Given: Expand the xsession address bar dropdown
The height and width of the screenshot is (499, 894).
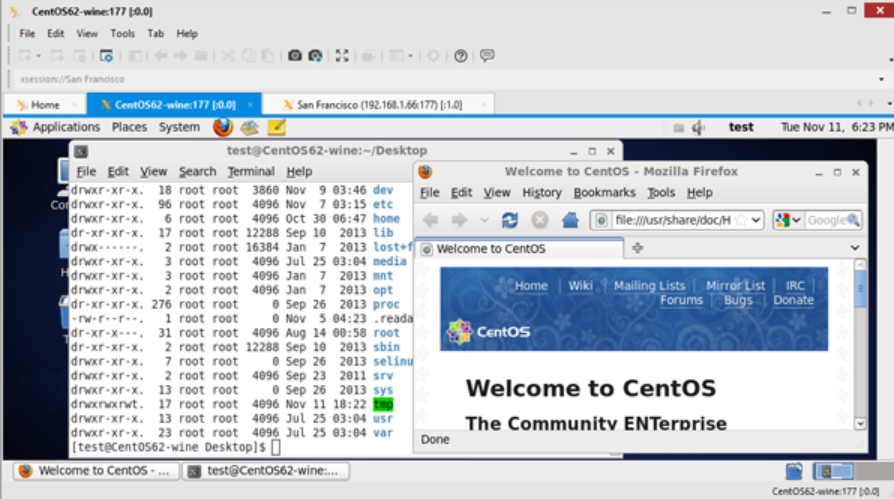Looking at the screenshot, I should tap(881, 79).
